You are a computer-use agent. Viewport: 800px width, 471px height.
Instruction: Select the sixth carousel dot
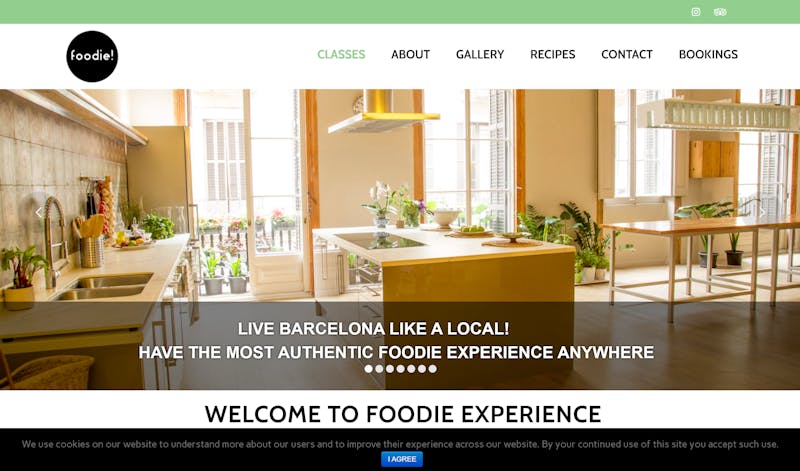(422, 369)
